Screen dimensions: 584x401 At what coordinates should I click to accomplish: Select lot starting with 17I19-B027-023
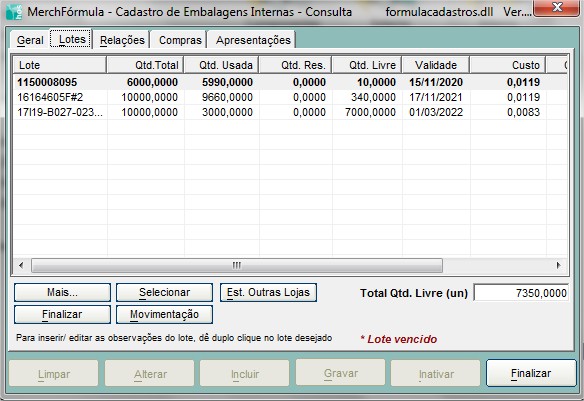290,112
